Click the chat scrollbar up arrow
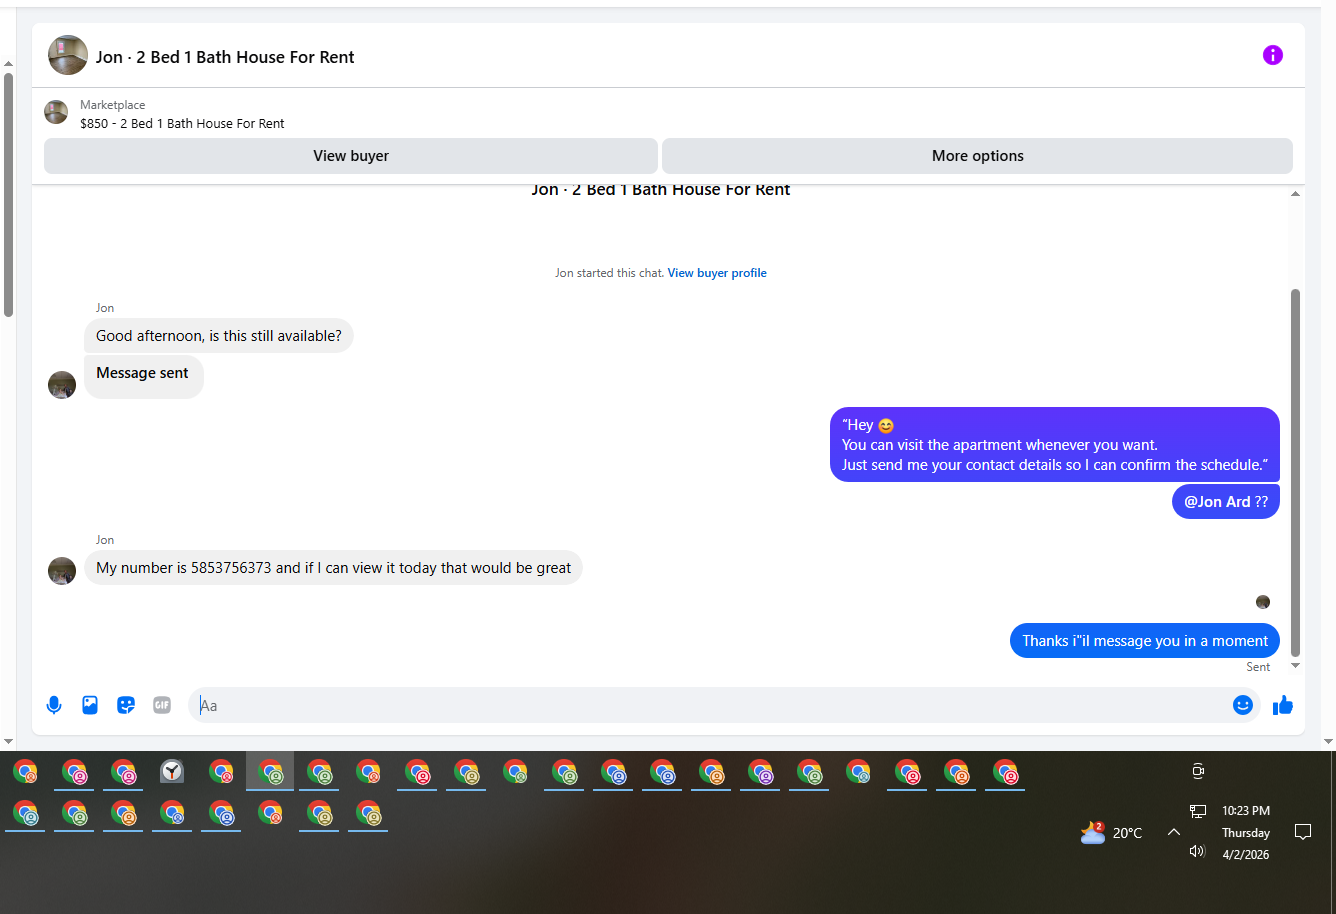The image size is (1336, 914). [1296, 194]
